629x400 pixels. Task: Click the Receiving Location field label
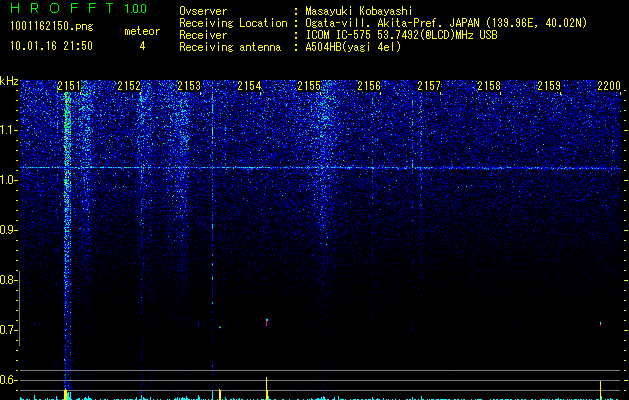coord(233,23)
